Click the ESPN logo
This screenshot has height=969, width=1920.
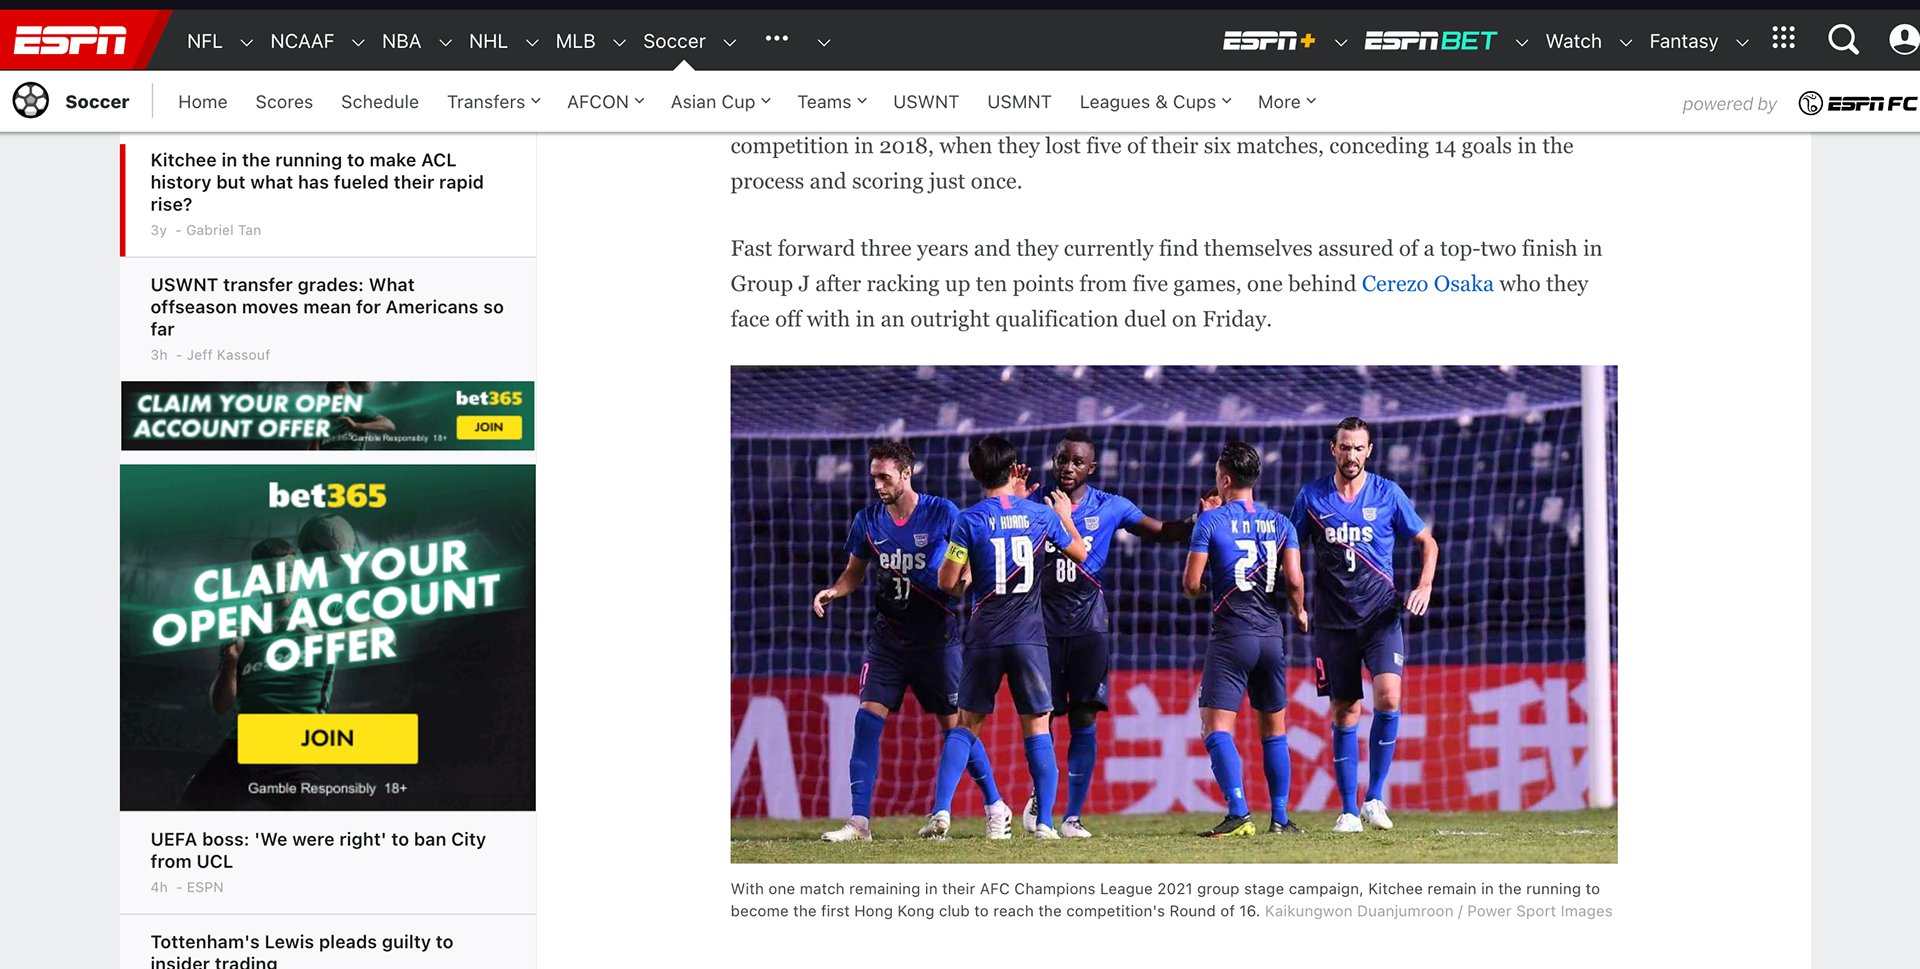(x=70, y=41)
